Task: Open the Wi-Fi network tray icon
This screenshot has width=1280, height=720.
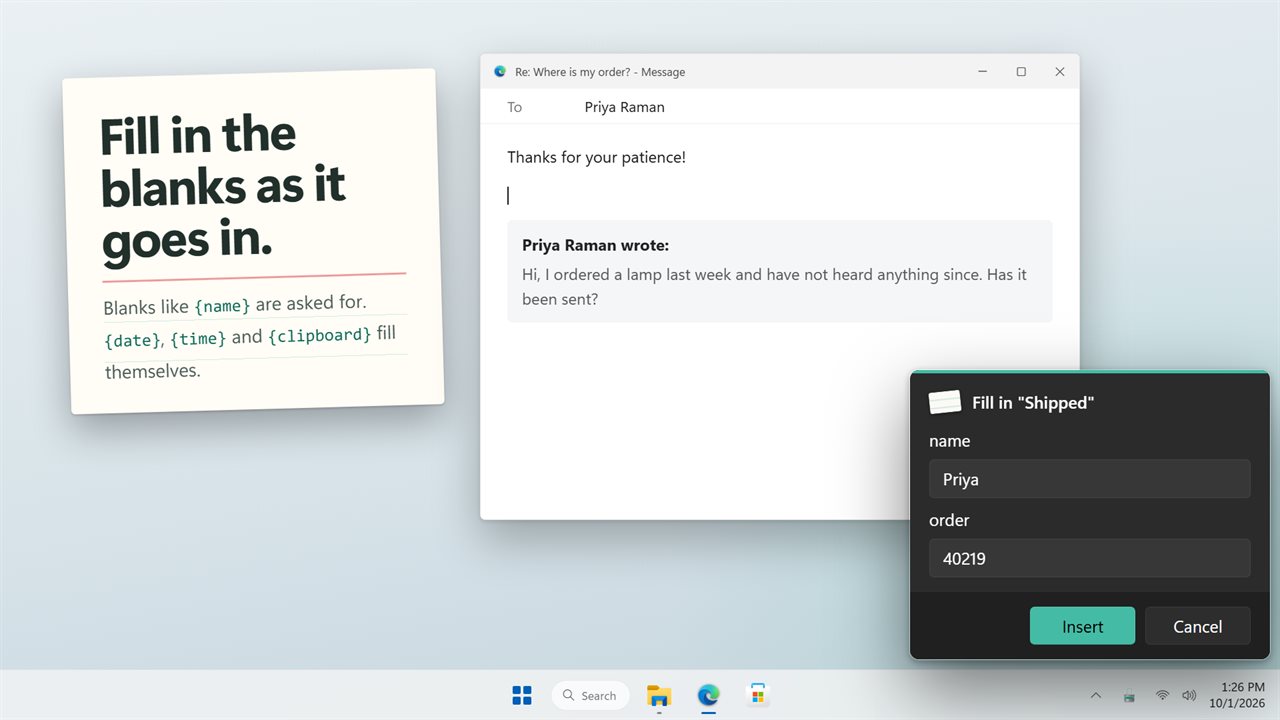Action: tap(1162, 695)
